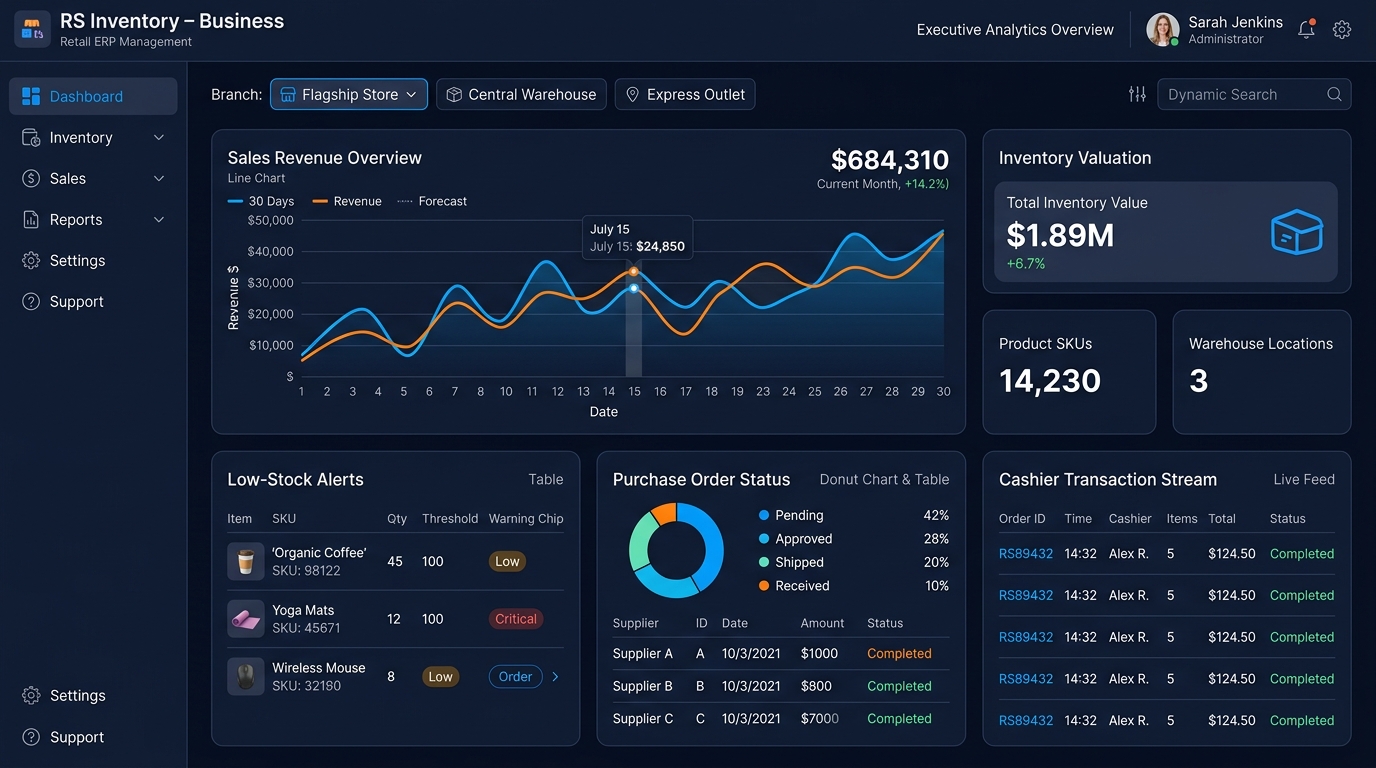Toggle the 30 Days legend series
This screenshot has height=768, width=1376.
click(x=261, y=201)
